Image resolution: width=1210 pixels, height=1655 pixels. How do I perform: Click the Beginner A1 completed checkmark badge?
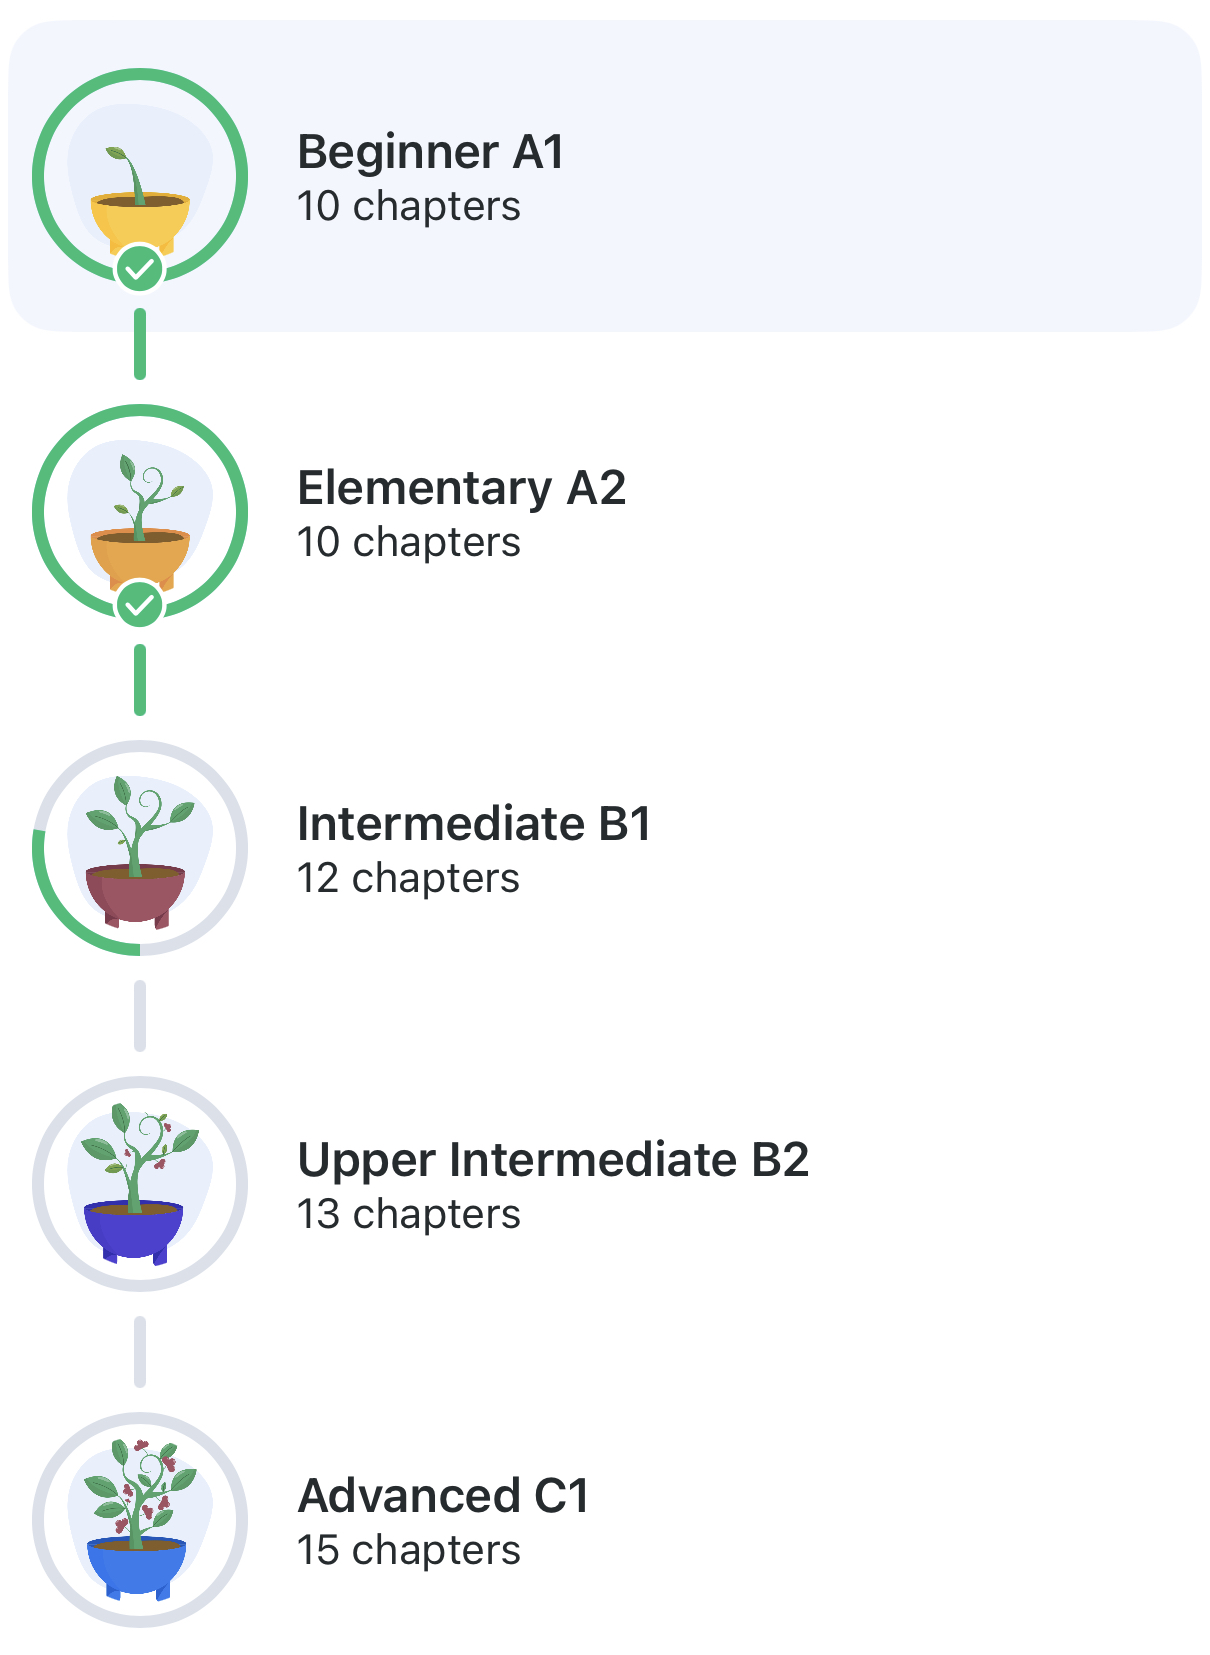(x=140, y=268)
